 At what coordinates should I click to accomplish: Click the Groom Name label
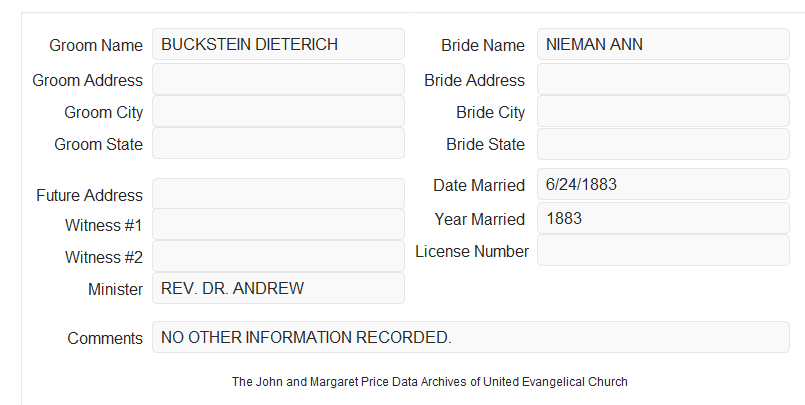click(96, 45)
